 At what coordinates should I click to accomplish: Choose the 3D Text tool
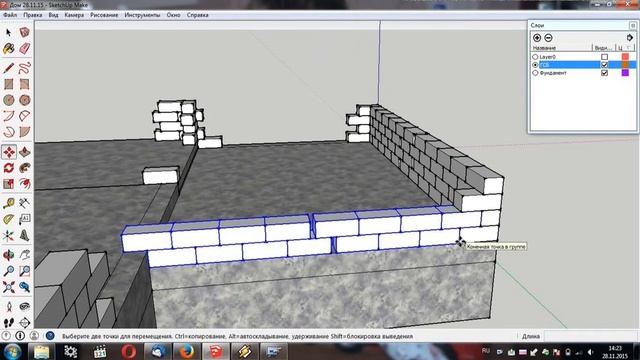(24, 236)
